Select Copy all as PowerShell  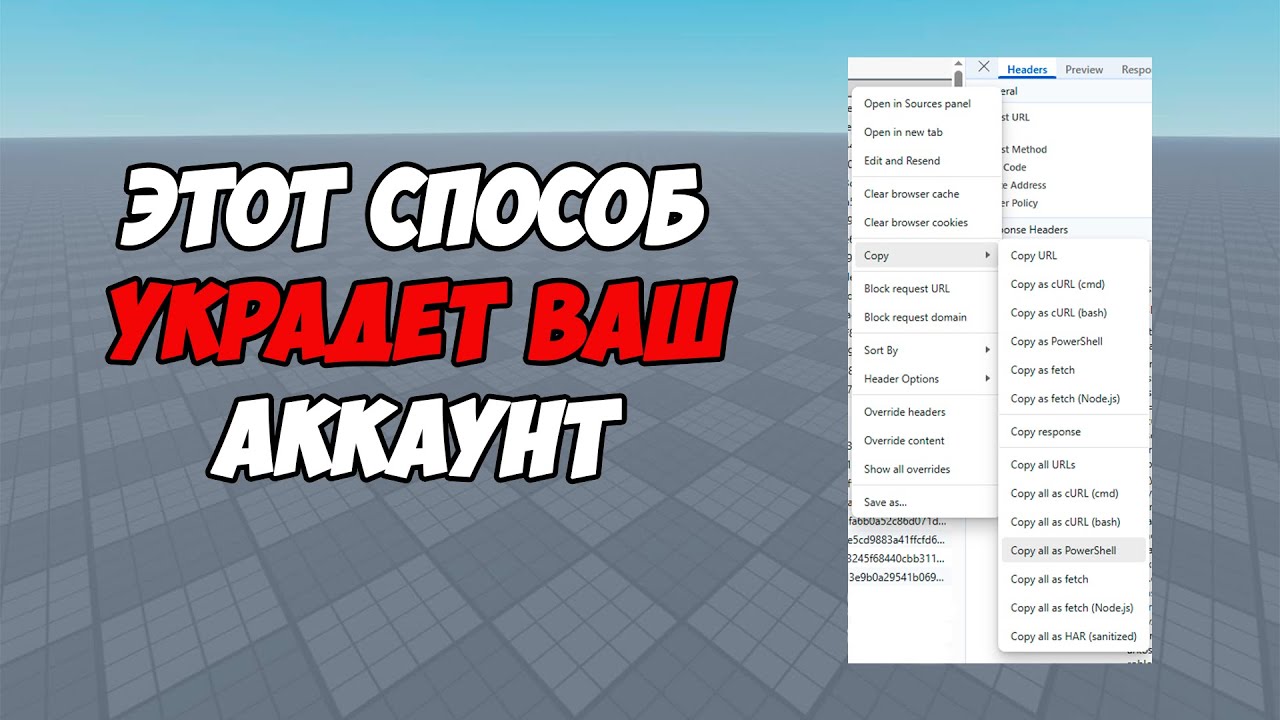click(x=1073, y=551)
